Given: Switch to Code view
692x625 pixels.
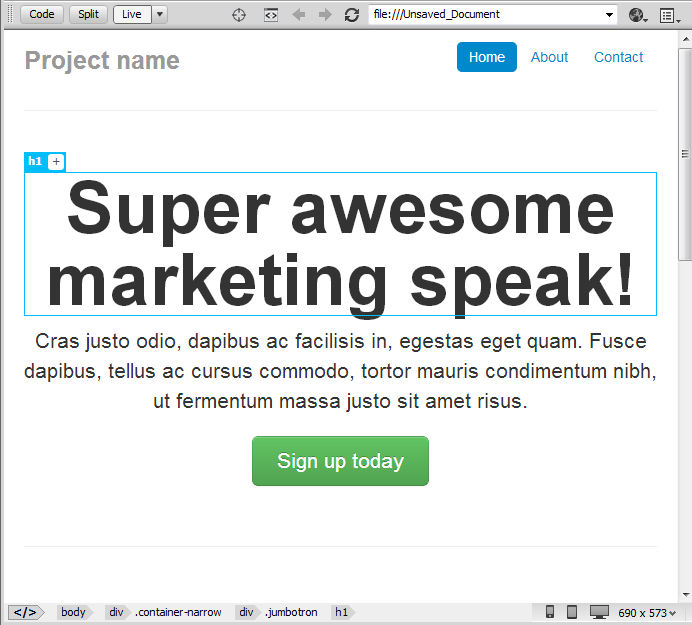Looking at the screenshot, I should click(42, 14).
